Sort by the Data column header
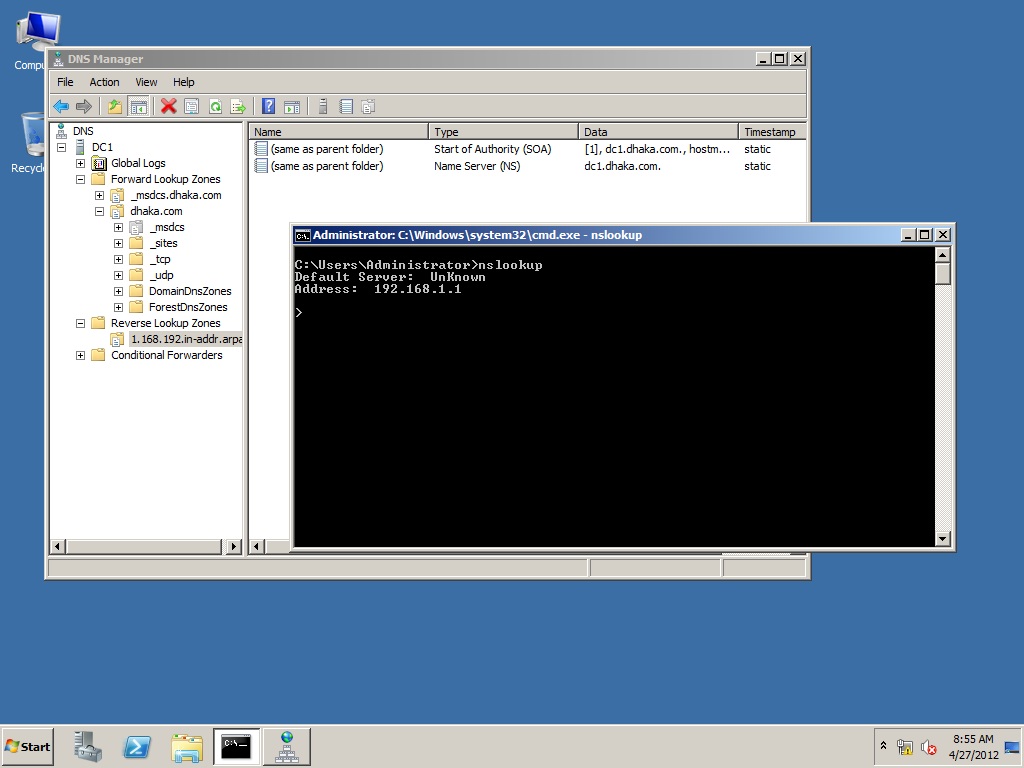 658,131
